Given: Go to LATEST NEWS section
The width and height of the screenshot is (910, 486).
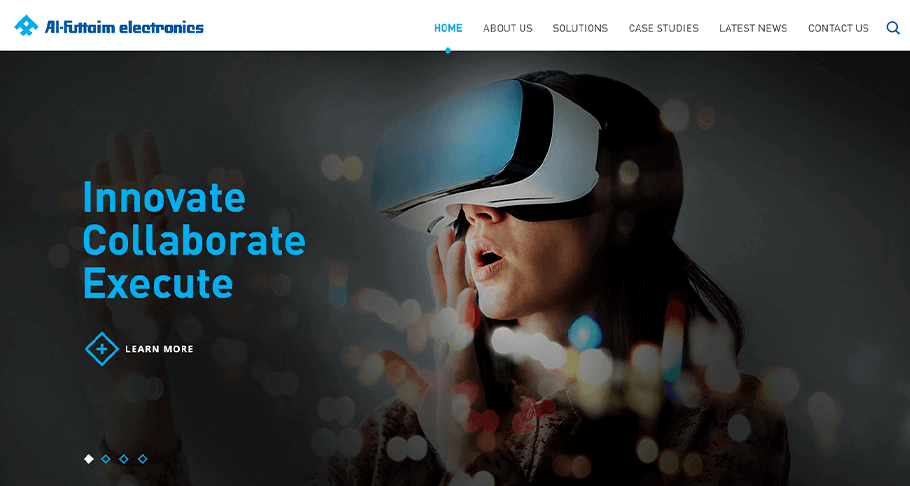Looking at the screenshot, I should (x=753, y=28).
